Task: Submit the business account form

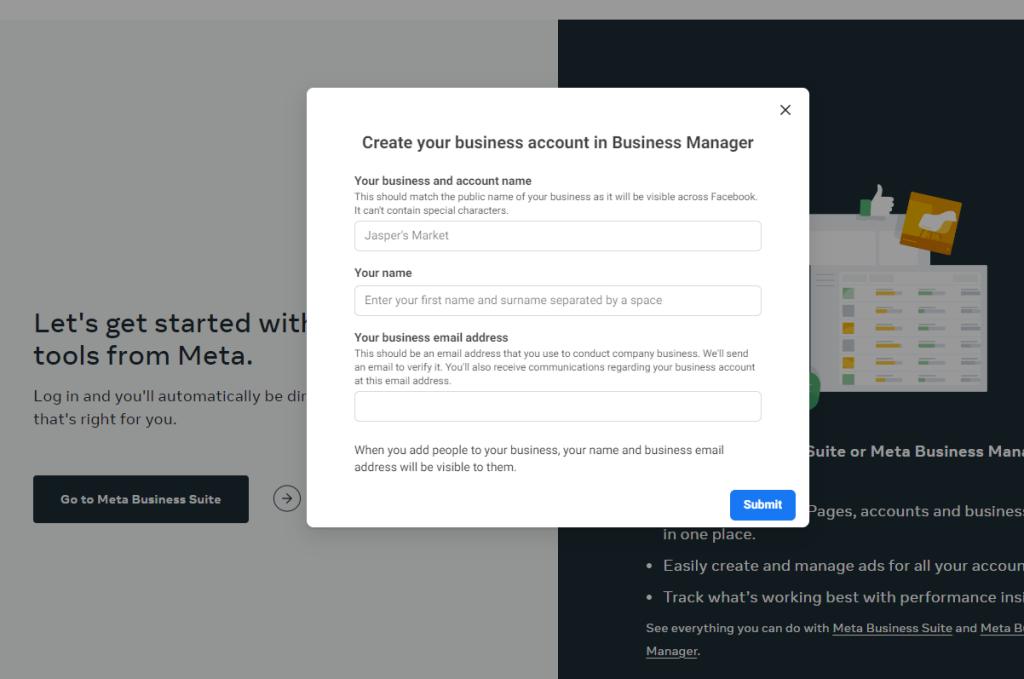Action: [762, 505]
